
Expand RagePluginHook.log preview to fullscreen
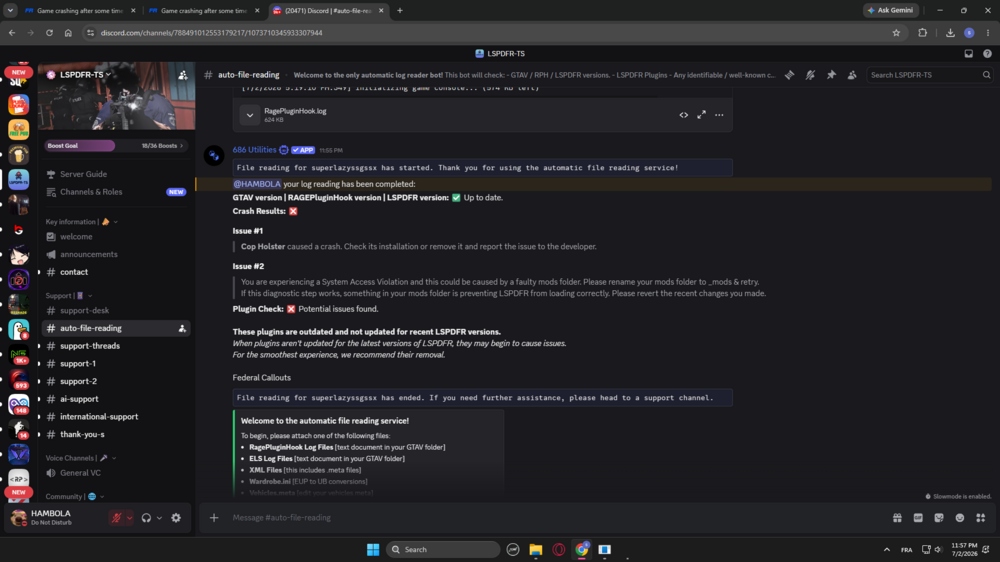coord(702,115)
